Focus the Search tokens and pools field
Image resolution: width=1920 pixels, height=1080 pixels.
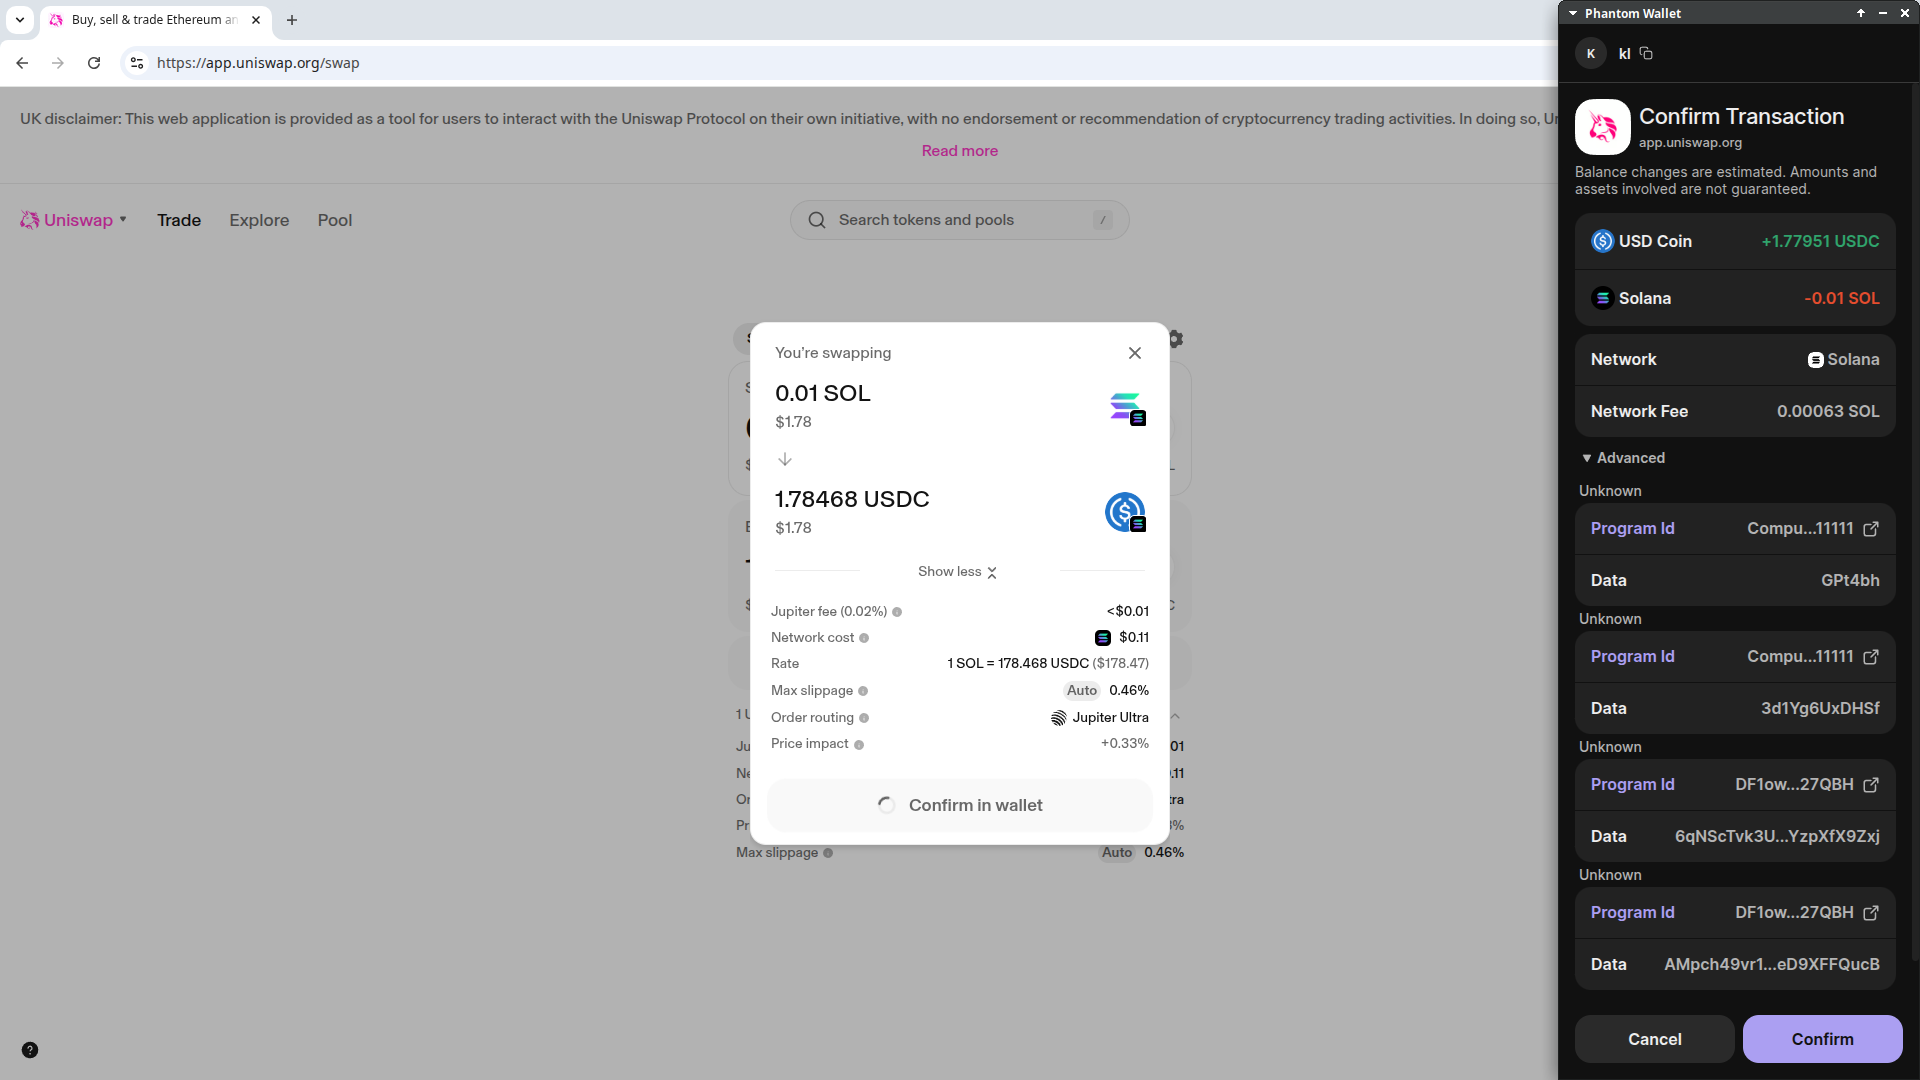(958, 220)
